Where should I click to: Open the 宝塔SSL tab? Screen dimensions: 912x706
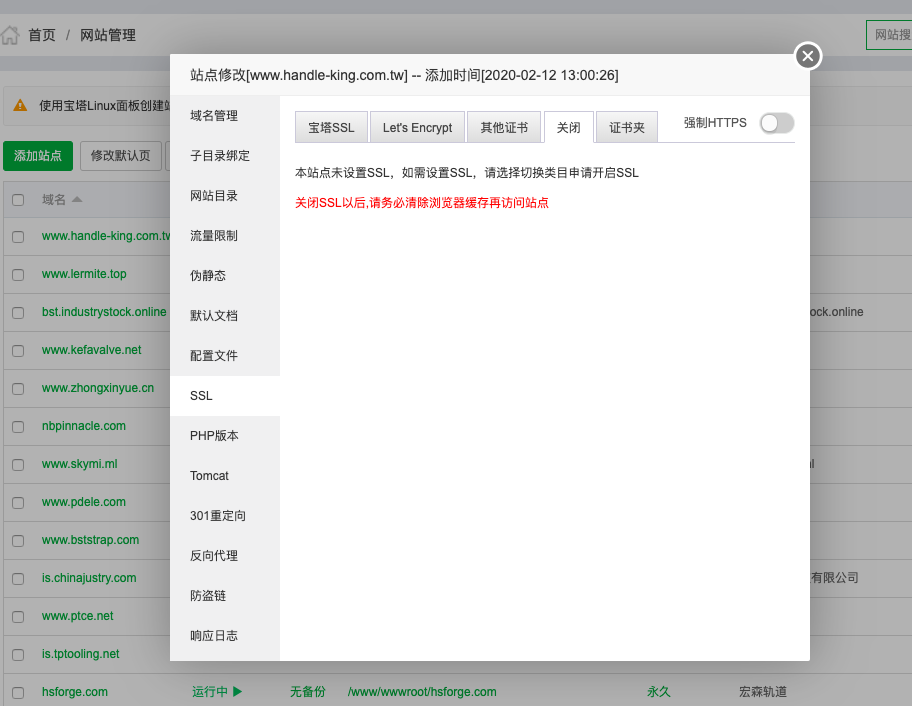click(331, 128)
